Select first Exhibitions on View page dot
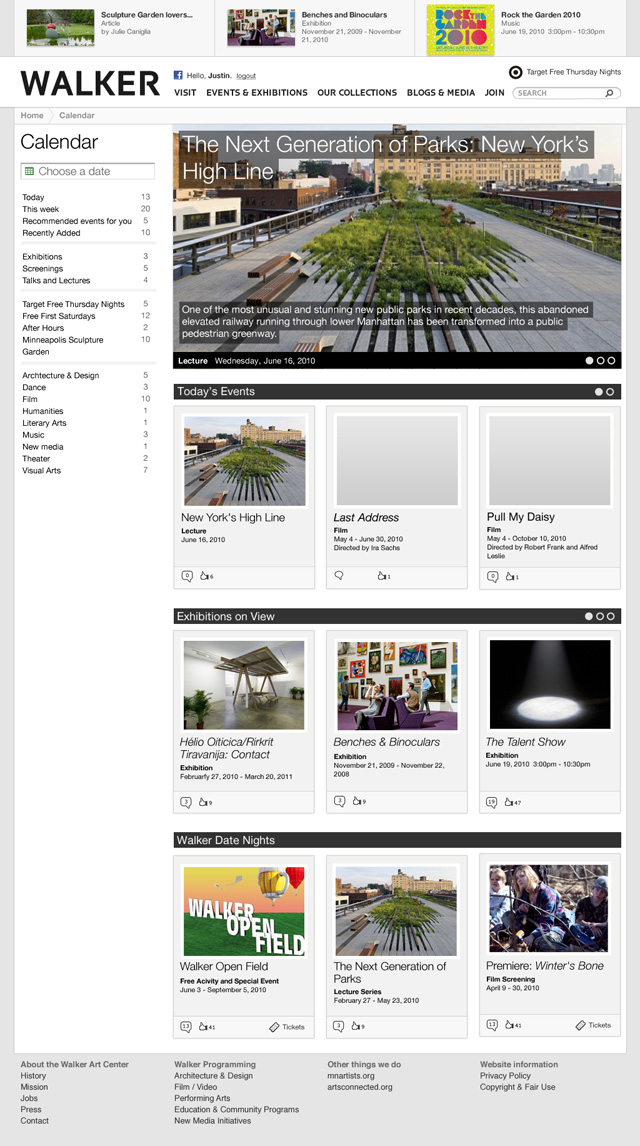This screenshot has width=640, height=1146. [589, 616]
